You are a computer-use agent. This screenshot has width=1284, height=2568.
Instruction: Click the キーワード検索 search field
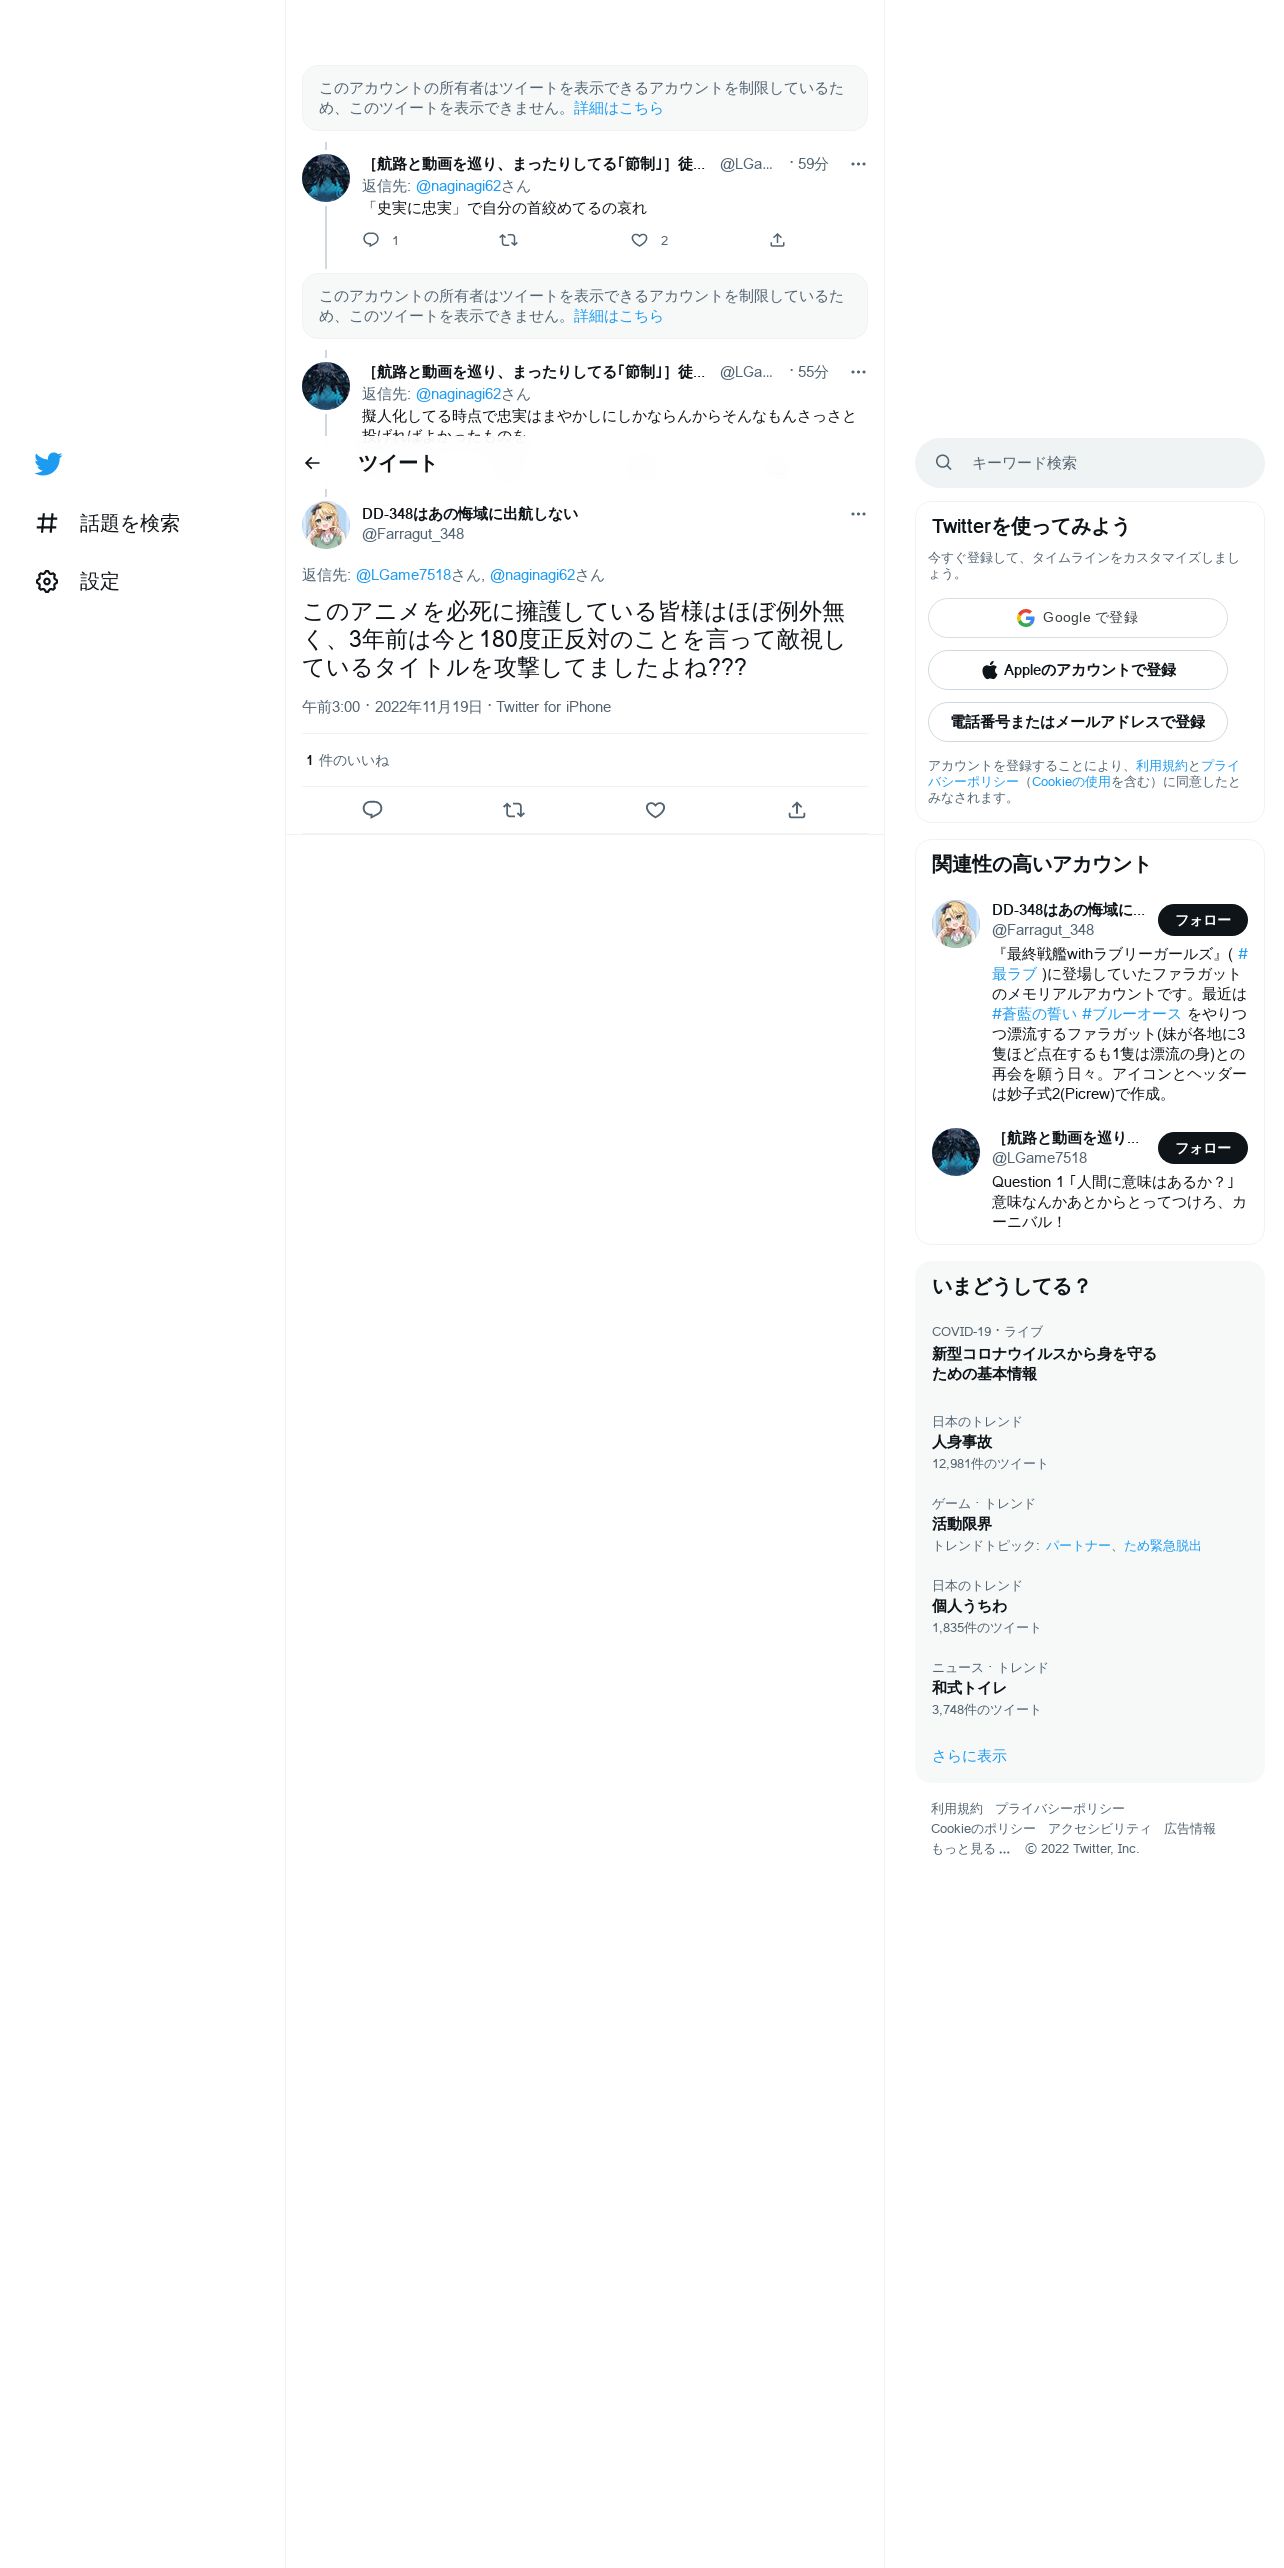click(x=1090, y=463)
